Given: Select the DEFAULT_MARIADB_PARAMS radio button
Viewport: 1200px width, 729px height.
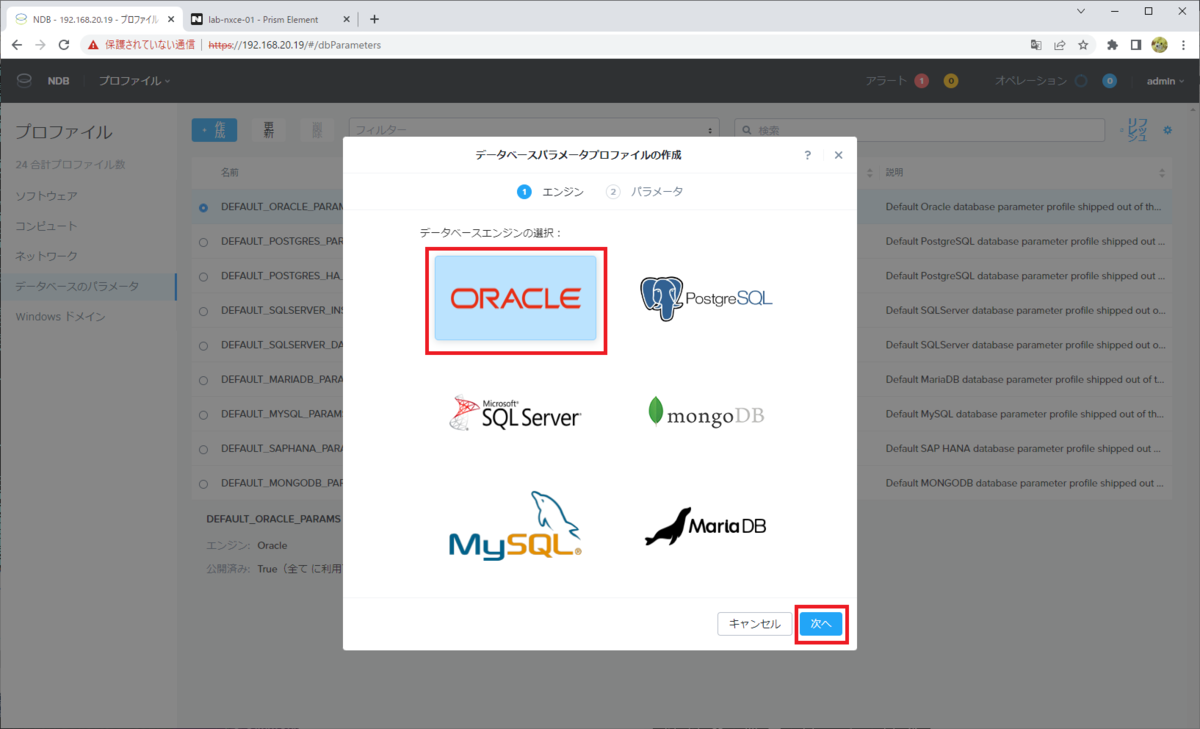Looking at the screenshot, I should 204,380.
